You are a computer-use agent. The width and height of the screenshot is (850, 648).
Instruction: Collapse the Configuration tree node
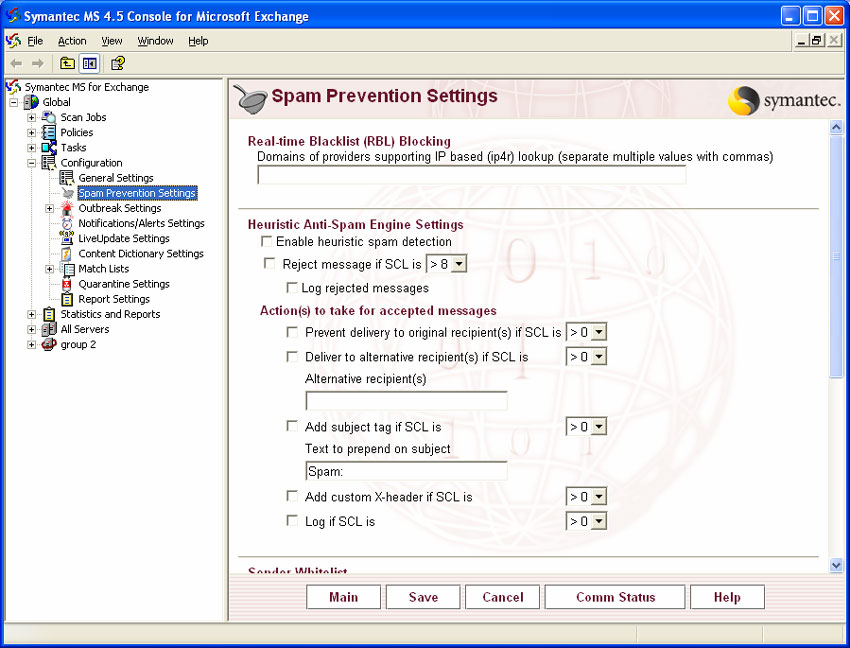click(31, 163)
